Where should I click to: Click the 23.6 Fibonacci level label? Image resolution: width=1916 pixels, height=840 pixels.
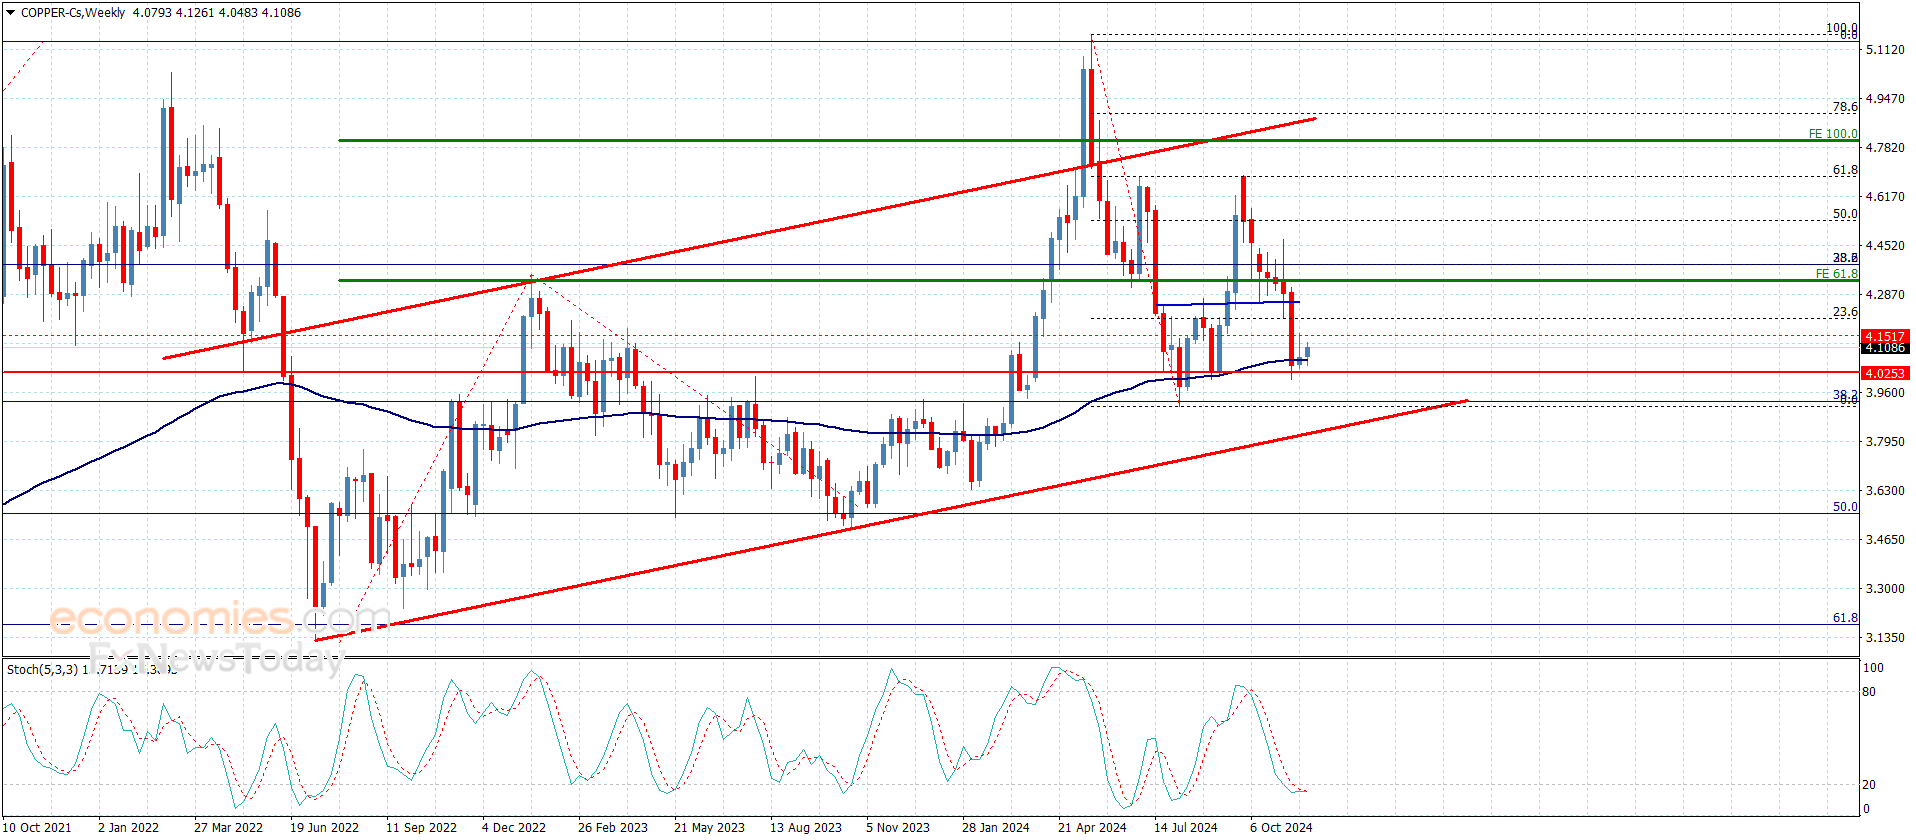(1845, 312)
